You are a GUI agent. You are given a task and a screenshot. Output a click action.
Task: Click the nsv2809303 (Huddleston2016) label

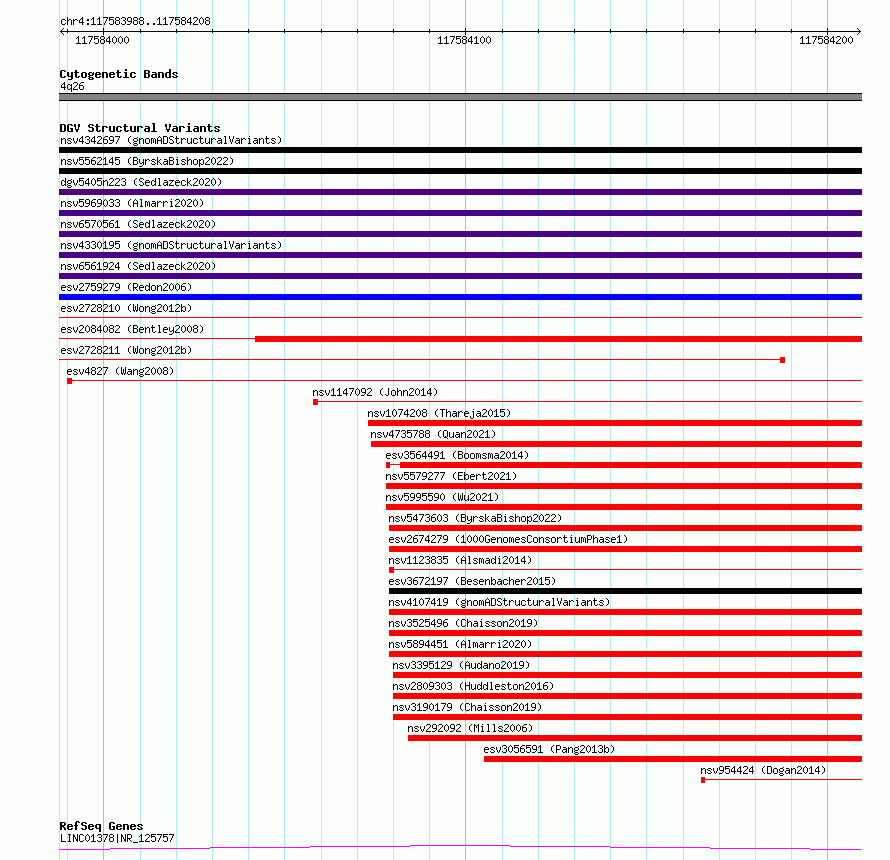(473, 686)
